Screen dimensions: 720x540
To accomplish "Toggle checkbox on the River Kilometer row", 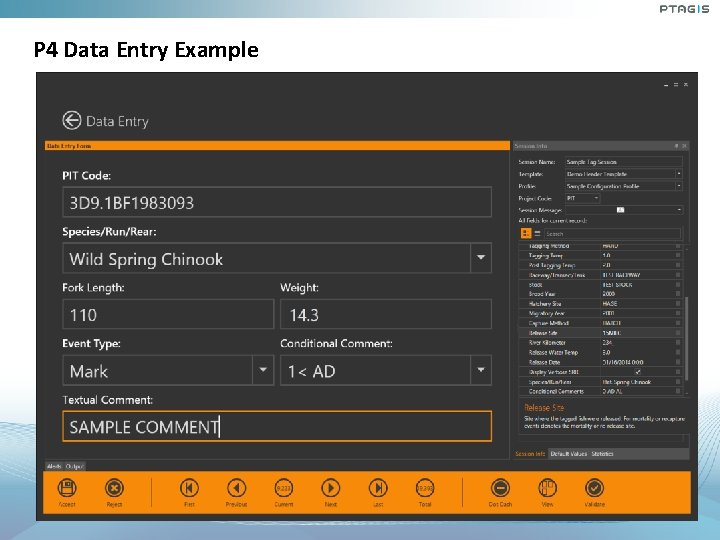I will pos(678,343).
